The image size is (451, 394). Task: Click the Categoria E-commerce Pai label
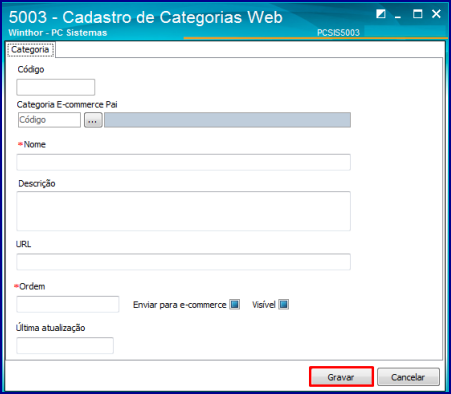pyautogui.click(x=67, y=105)
